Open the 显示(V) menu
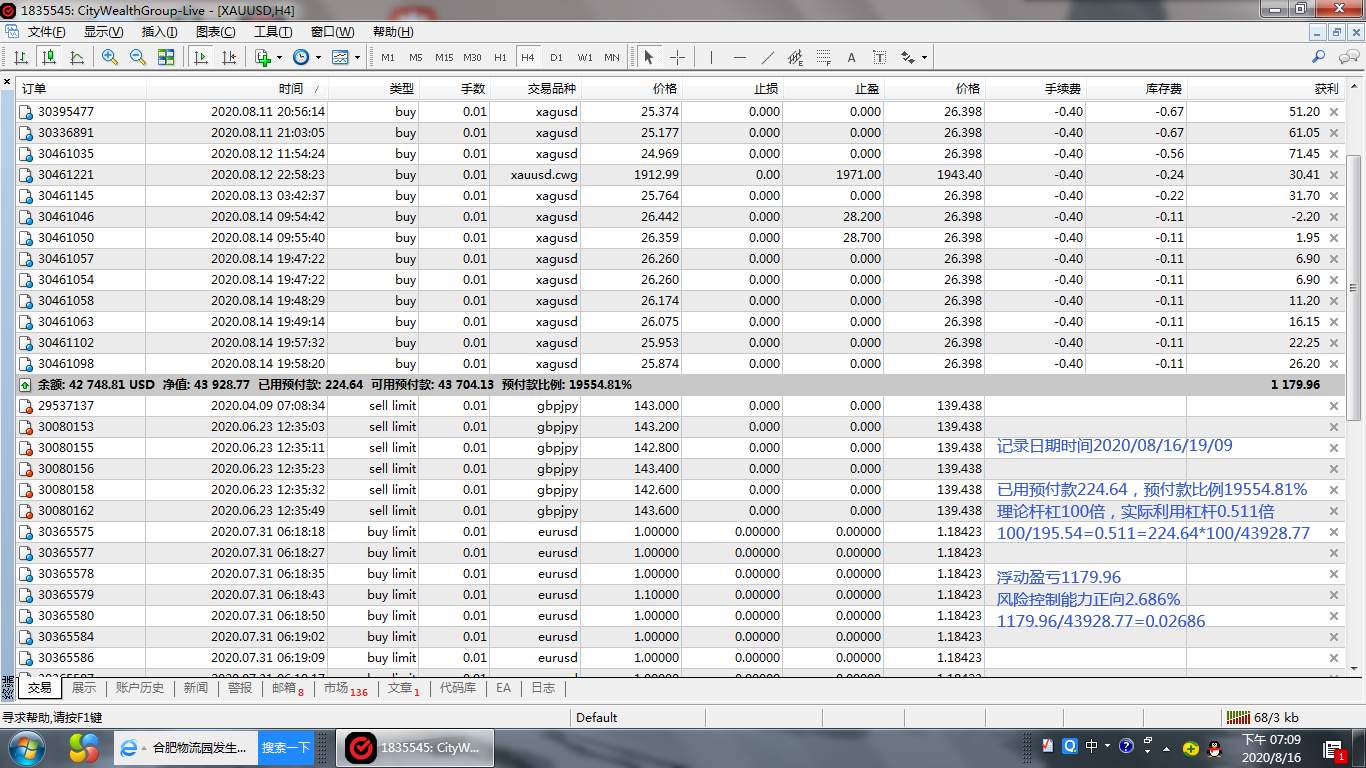Screen dimensions: 1366x768 (103, 32)
